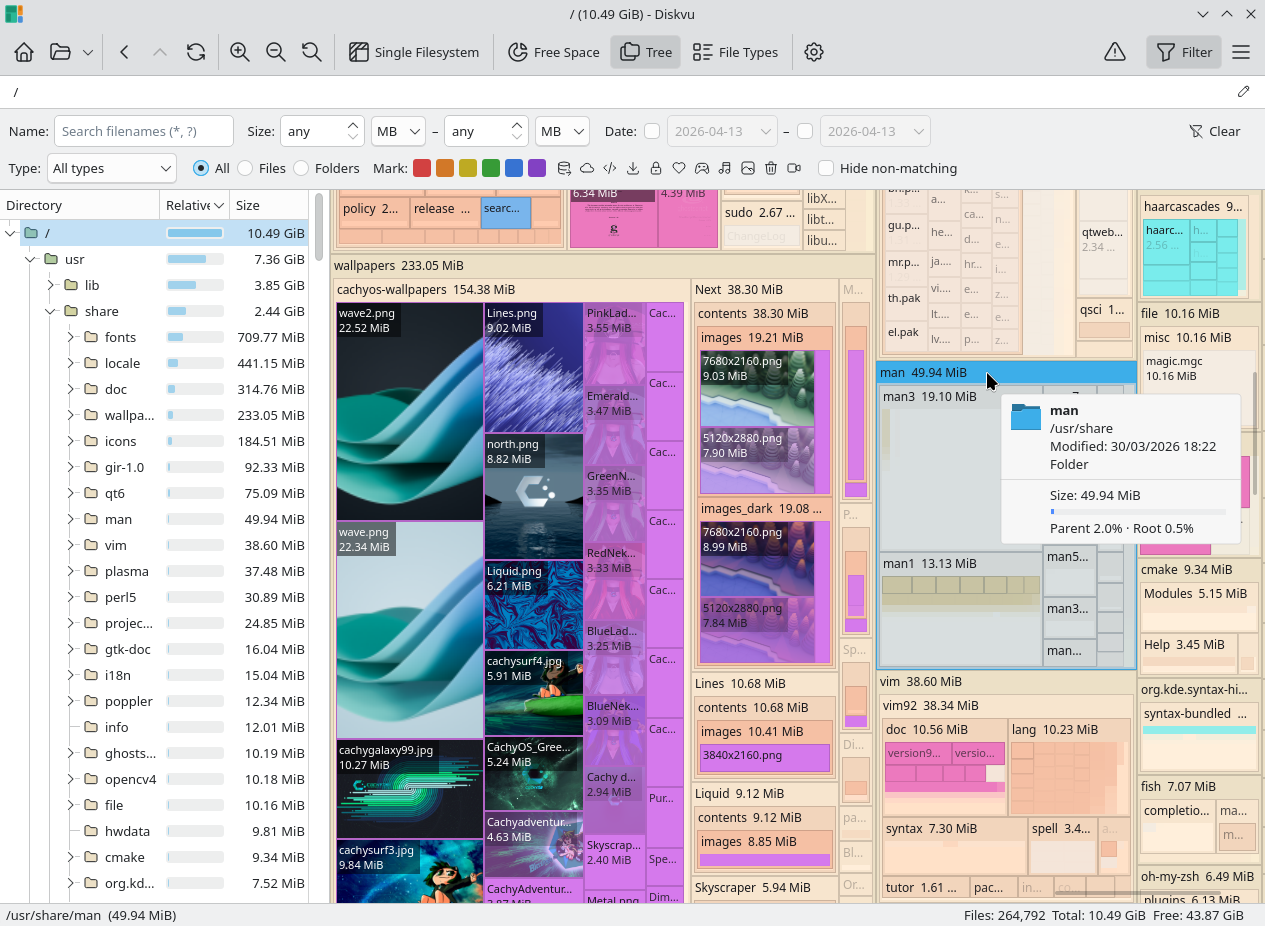Mark filter: image picture icon
The height and width of the screenshot is (926, 1265).
coord(748,168)
